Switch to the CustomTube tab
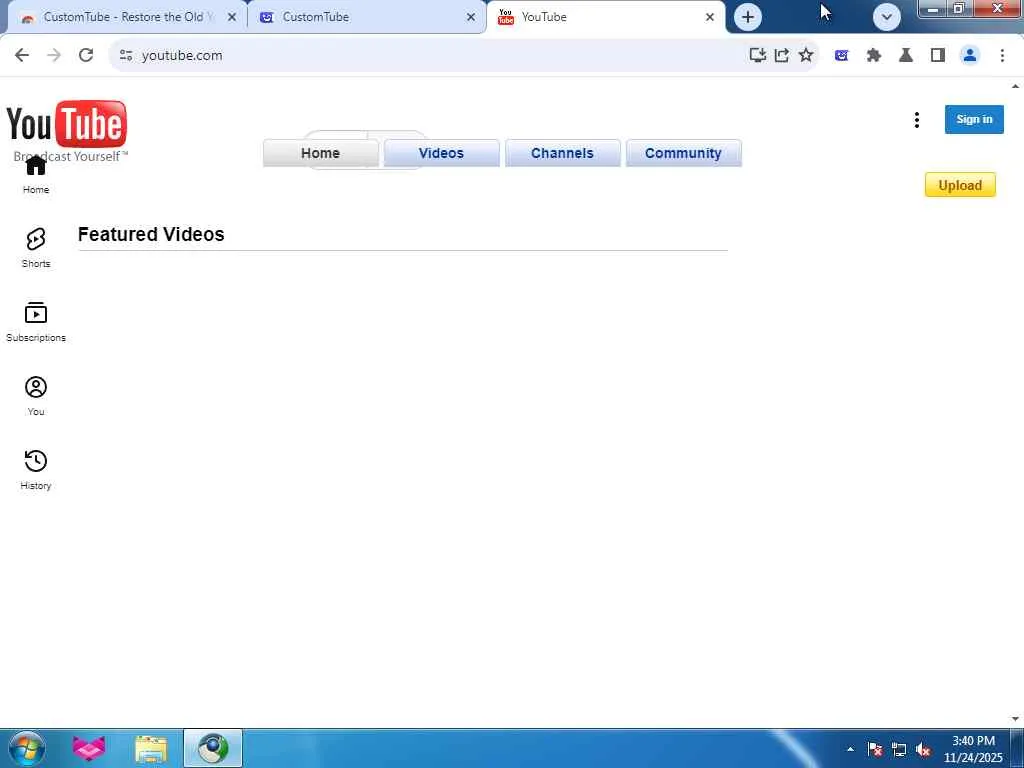The width and height of the screenshot is (1024, 768). click(367, 17)
